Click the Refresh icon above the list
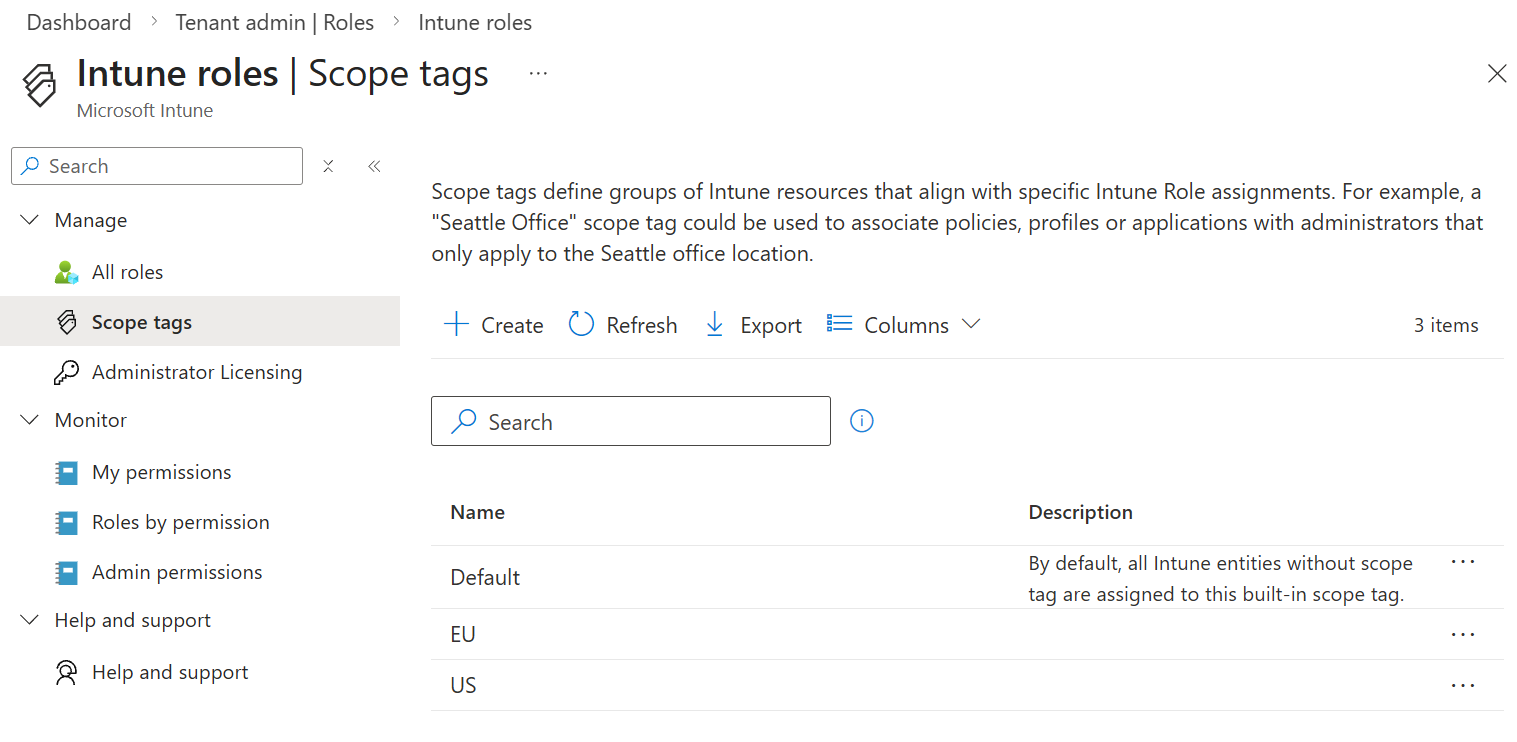Viewport: 1517px width, 742px height. click(x=581, y=324)
